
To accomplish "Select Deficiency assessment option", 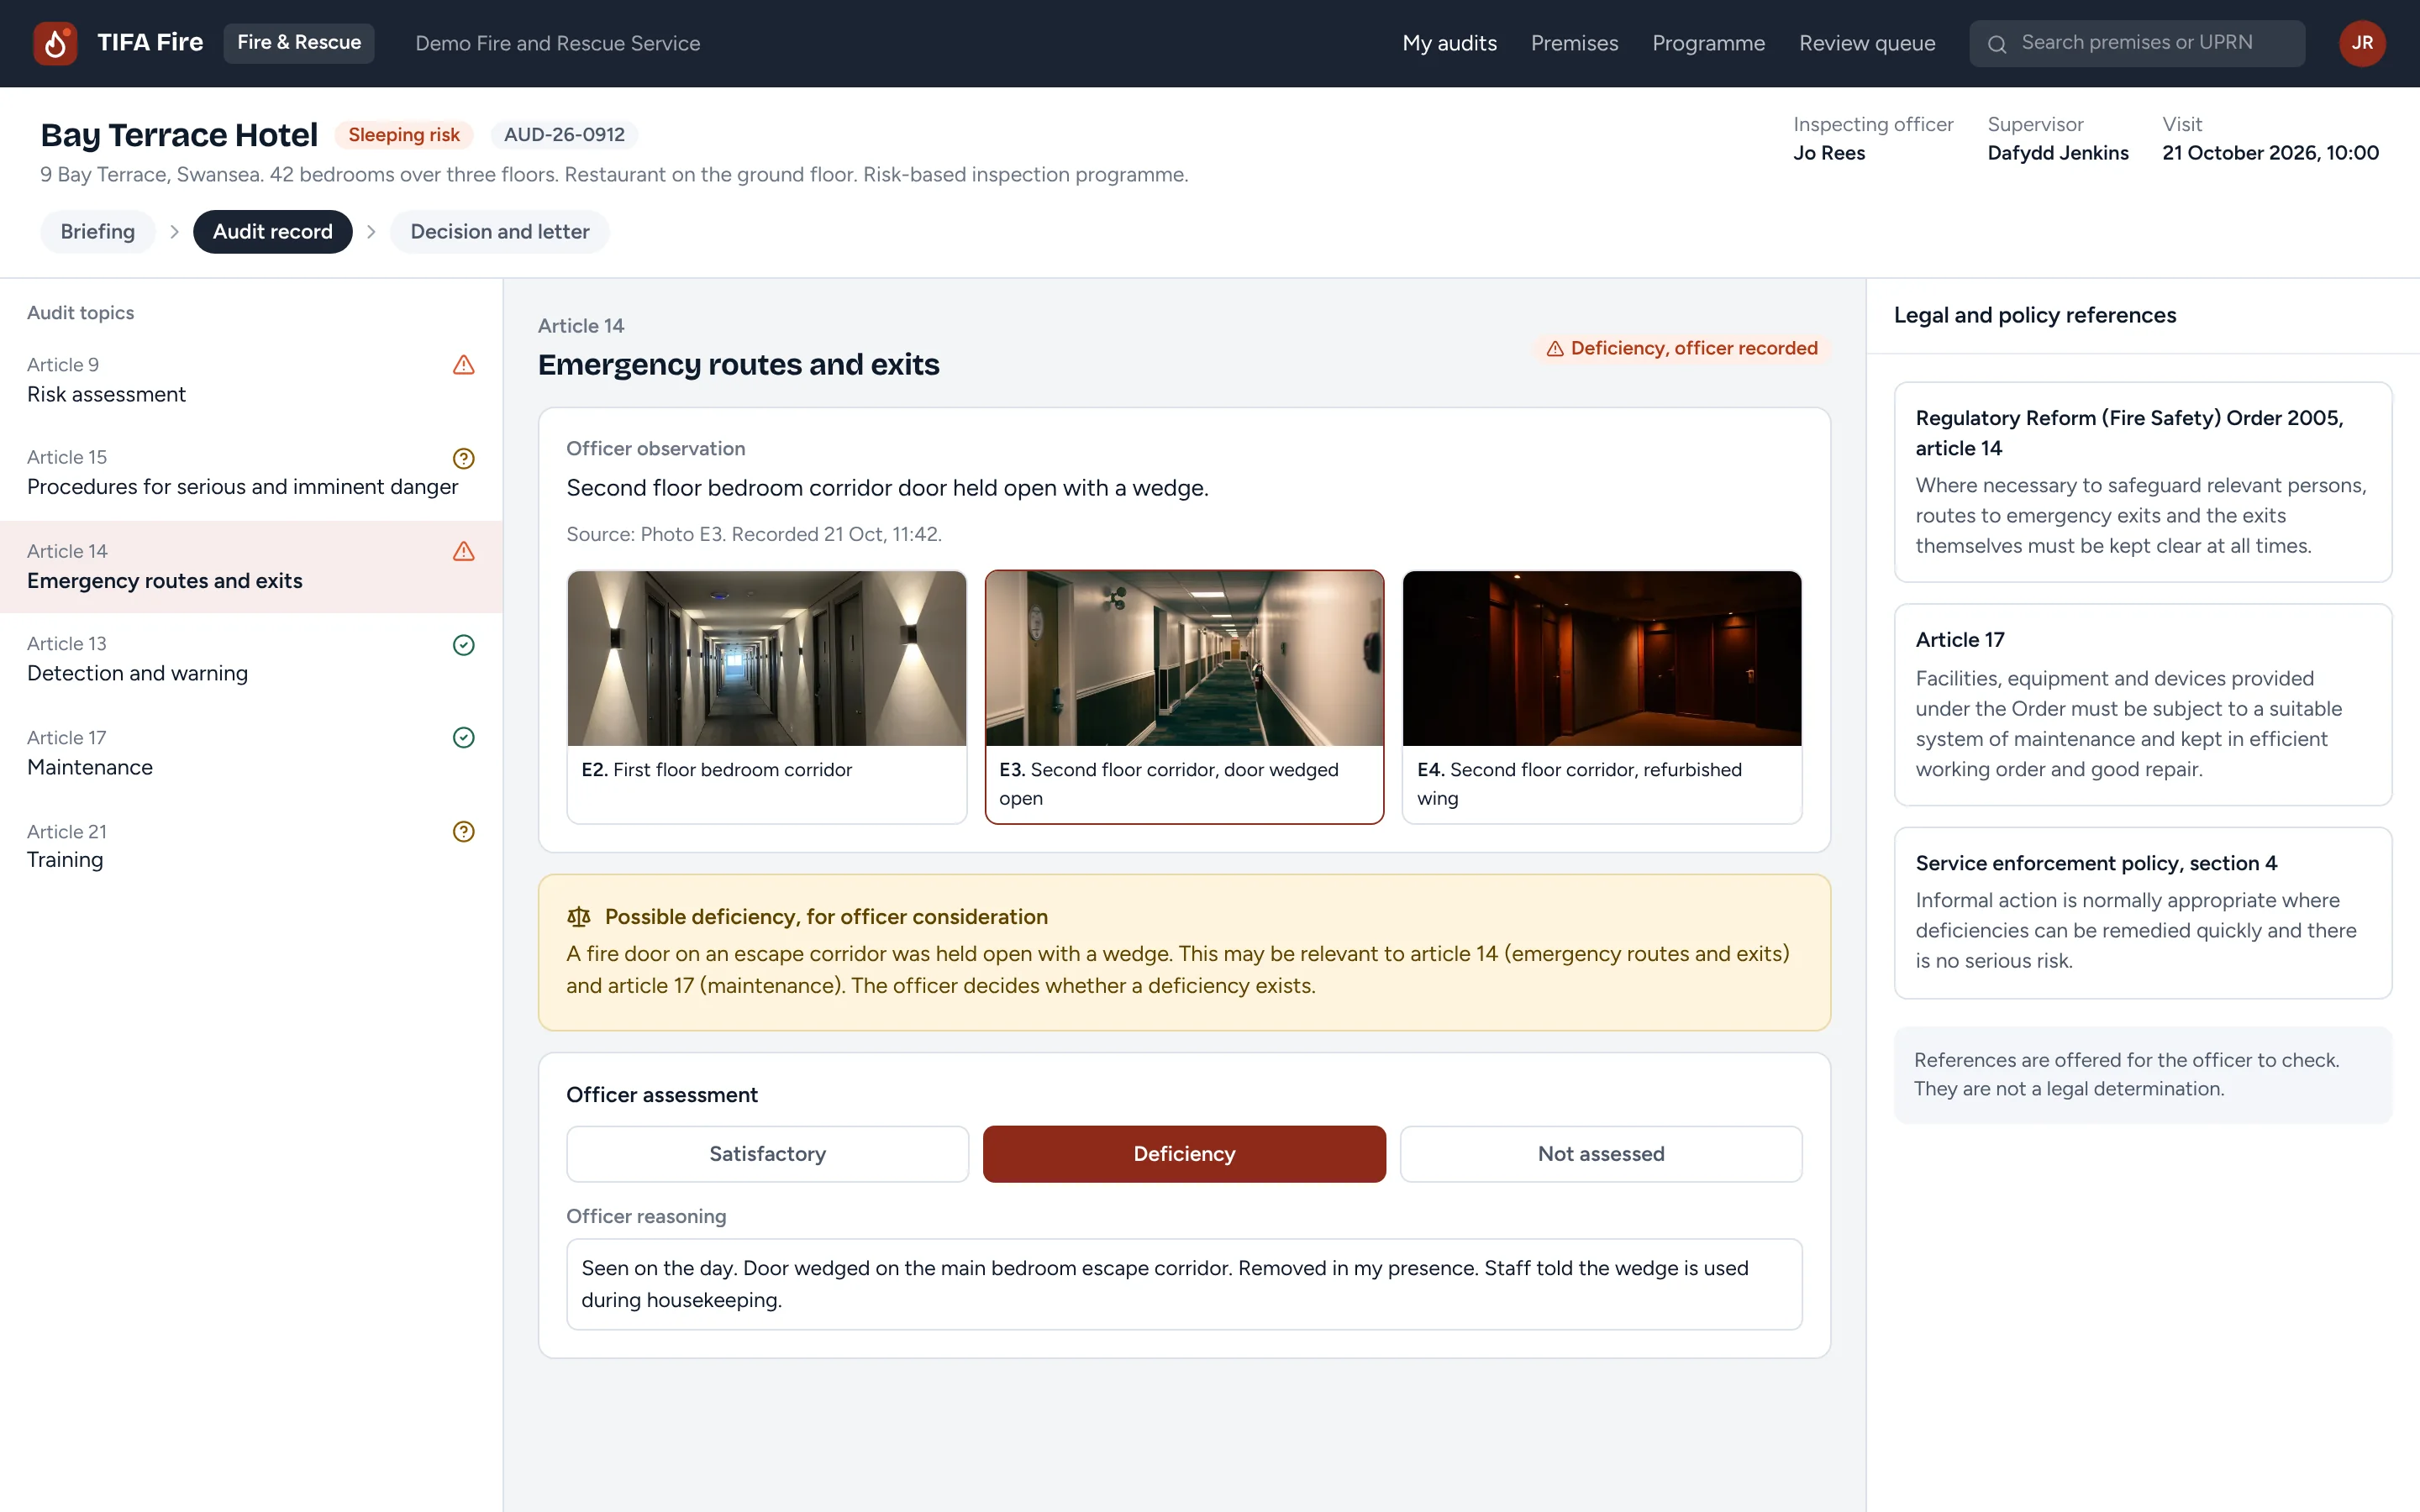I will click(x=1184, y=1154).
